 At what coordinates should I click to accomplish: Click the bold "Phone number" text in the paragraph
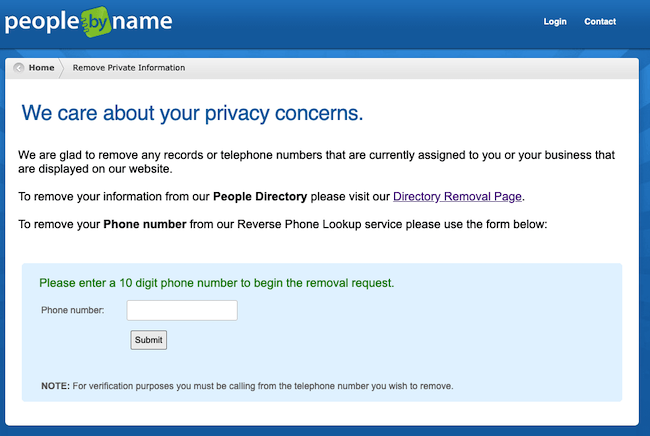pyautogui.click(x=145, y=224)
